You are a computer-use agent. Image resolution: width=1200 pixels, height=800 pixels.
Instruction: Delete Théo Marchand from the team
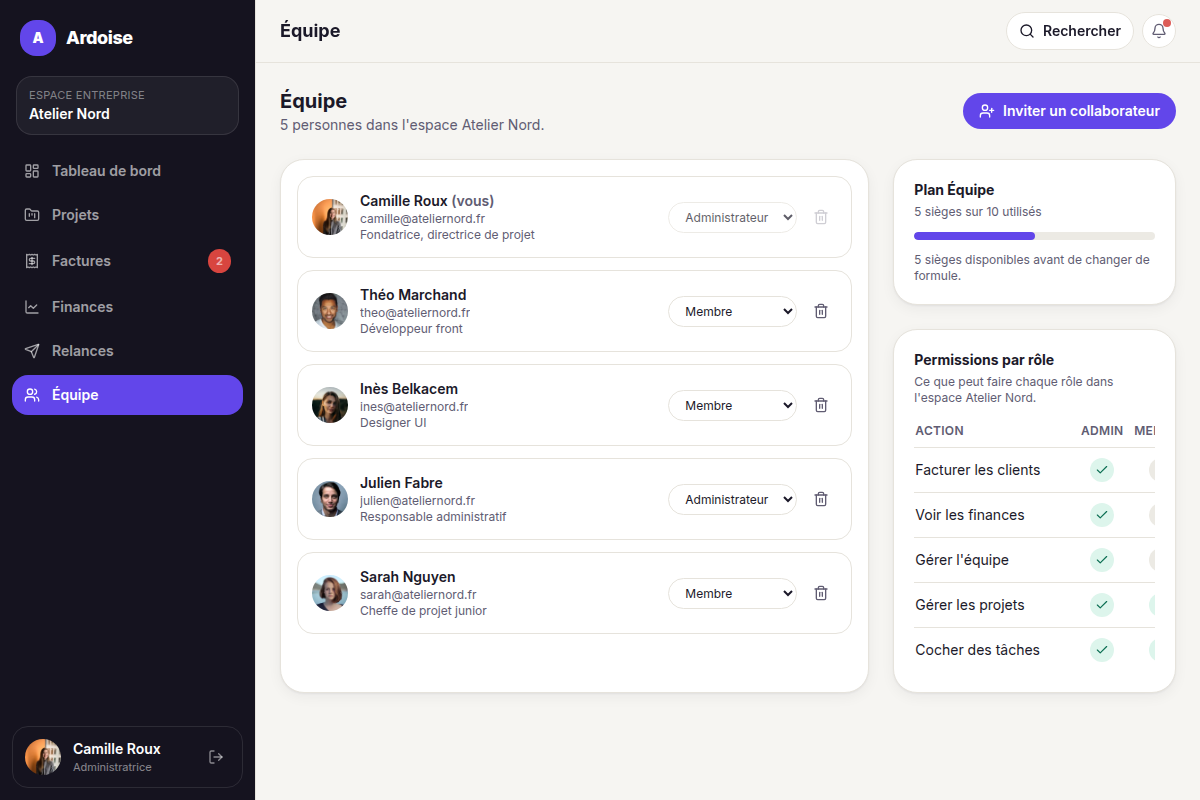[821, 311]
